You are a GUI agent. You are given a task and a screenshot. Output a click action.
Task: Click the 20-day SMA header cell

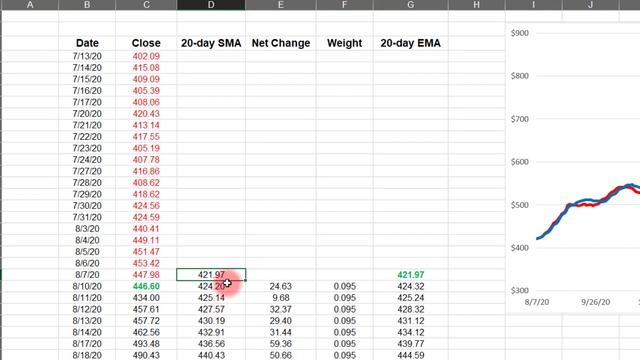[x=211, y=43]
